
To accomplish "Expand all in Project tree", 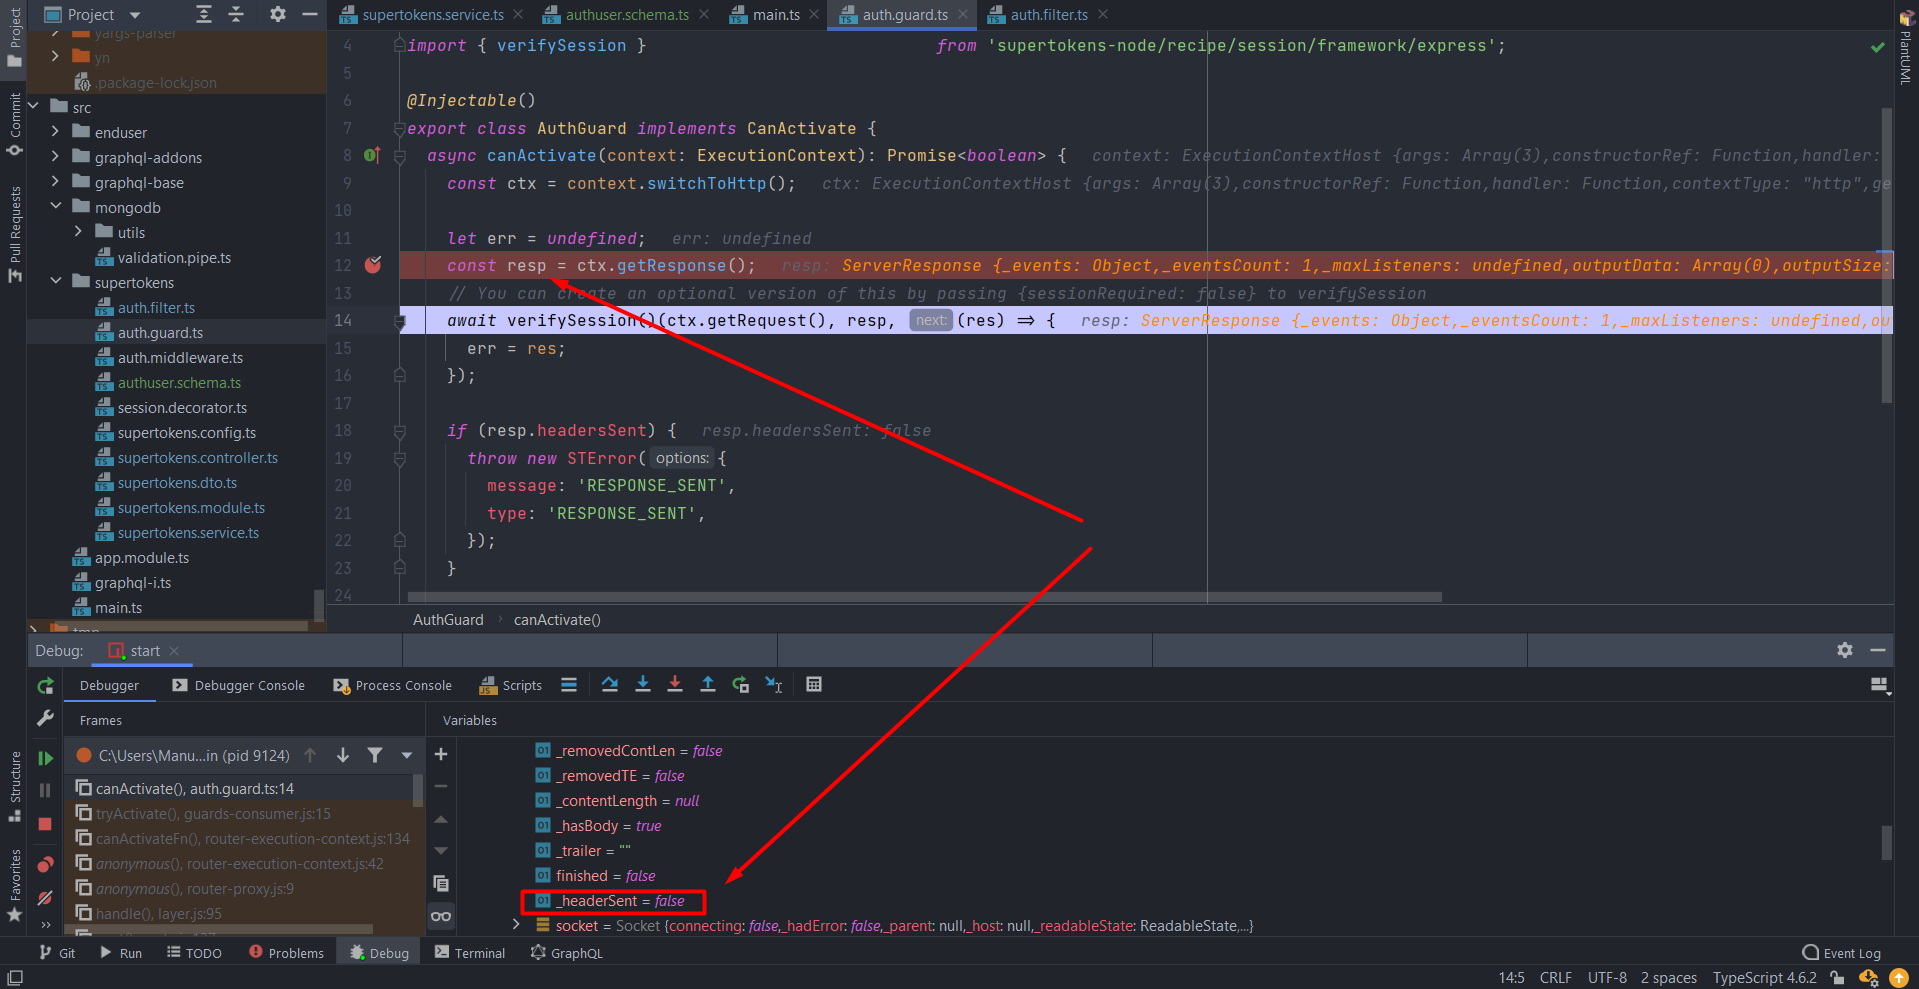I will 204,14.
